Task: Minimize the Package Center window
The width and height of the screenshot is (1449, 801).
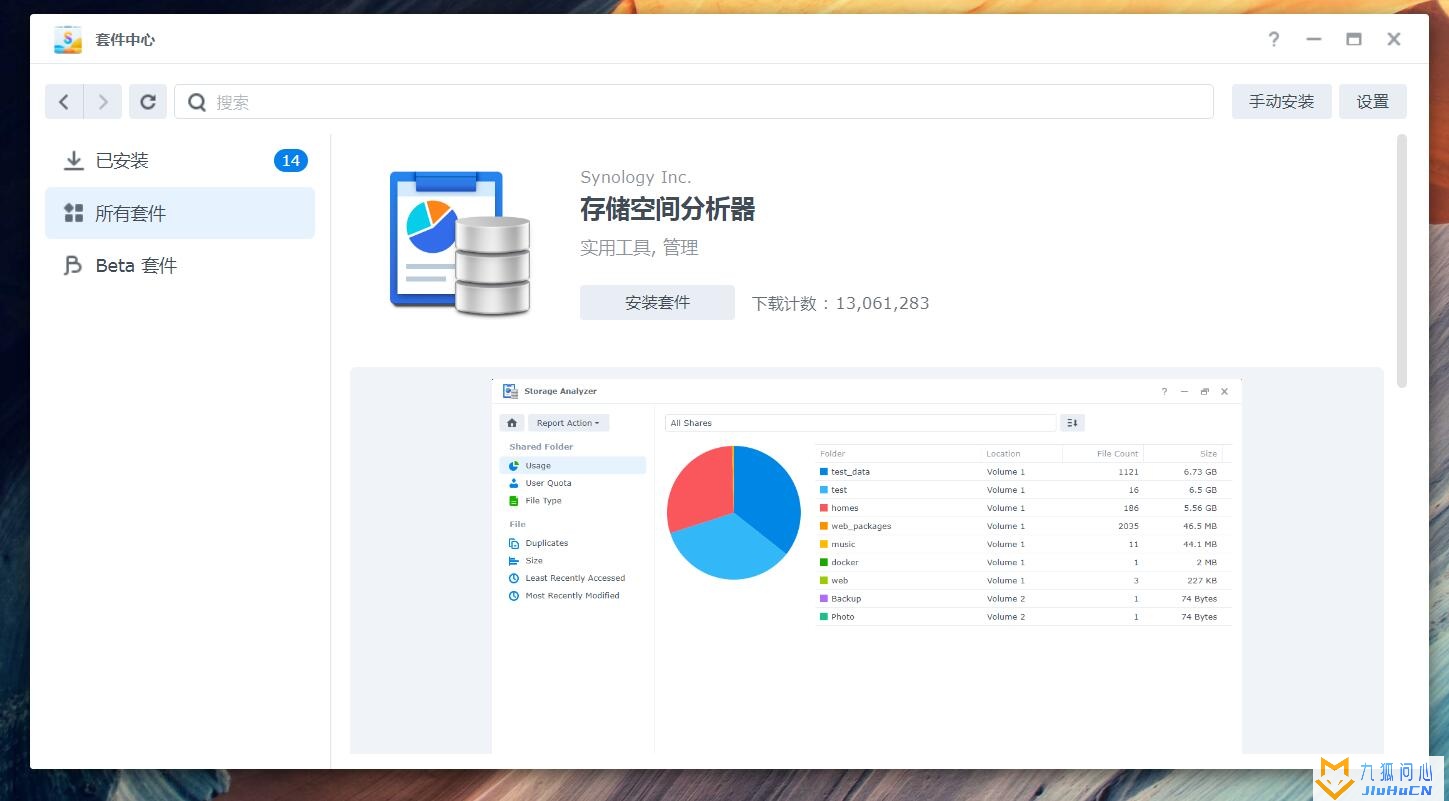Action: tap(1313, 39)
